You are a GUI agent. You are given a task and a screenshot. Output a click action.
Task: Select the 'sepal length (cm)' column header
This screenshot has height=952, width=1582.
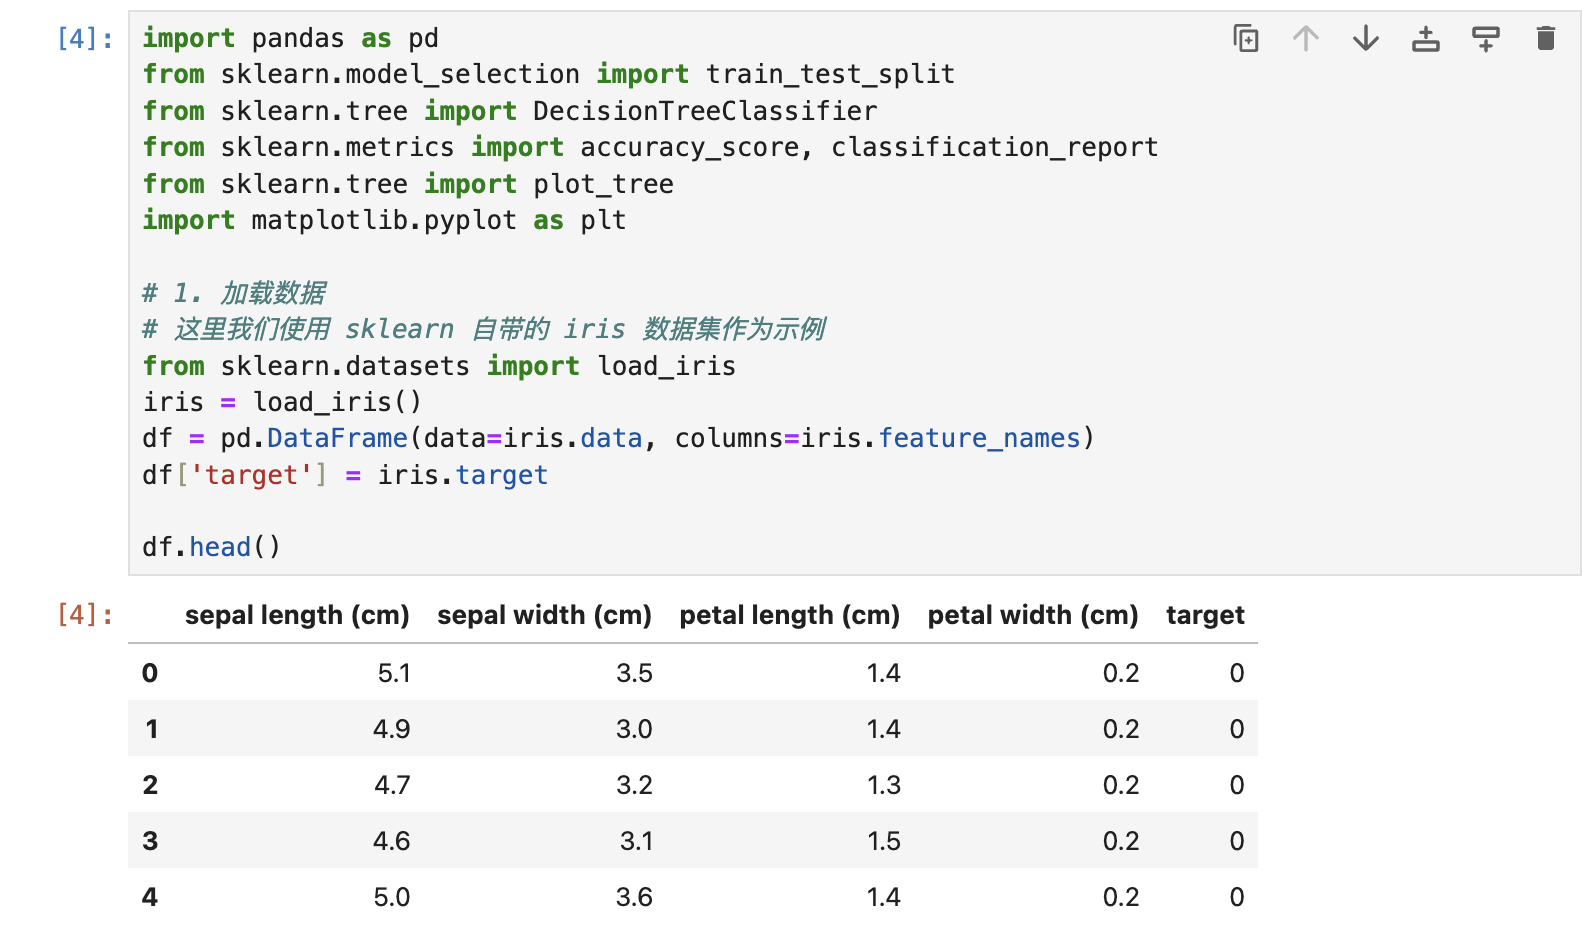pyautogui.click(x=297, y=615)
